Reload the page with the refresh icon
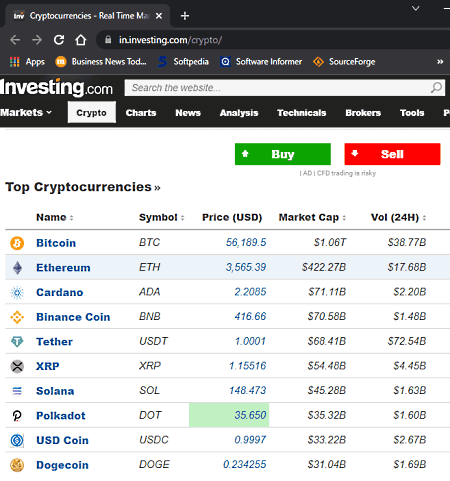Screen dimensions: 450x481 (x=59, y=40)
